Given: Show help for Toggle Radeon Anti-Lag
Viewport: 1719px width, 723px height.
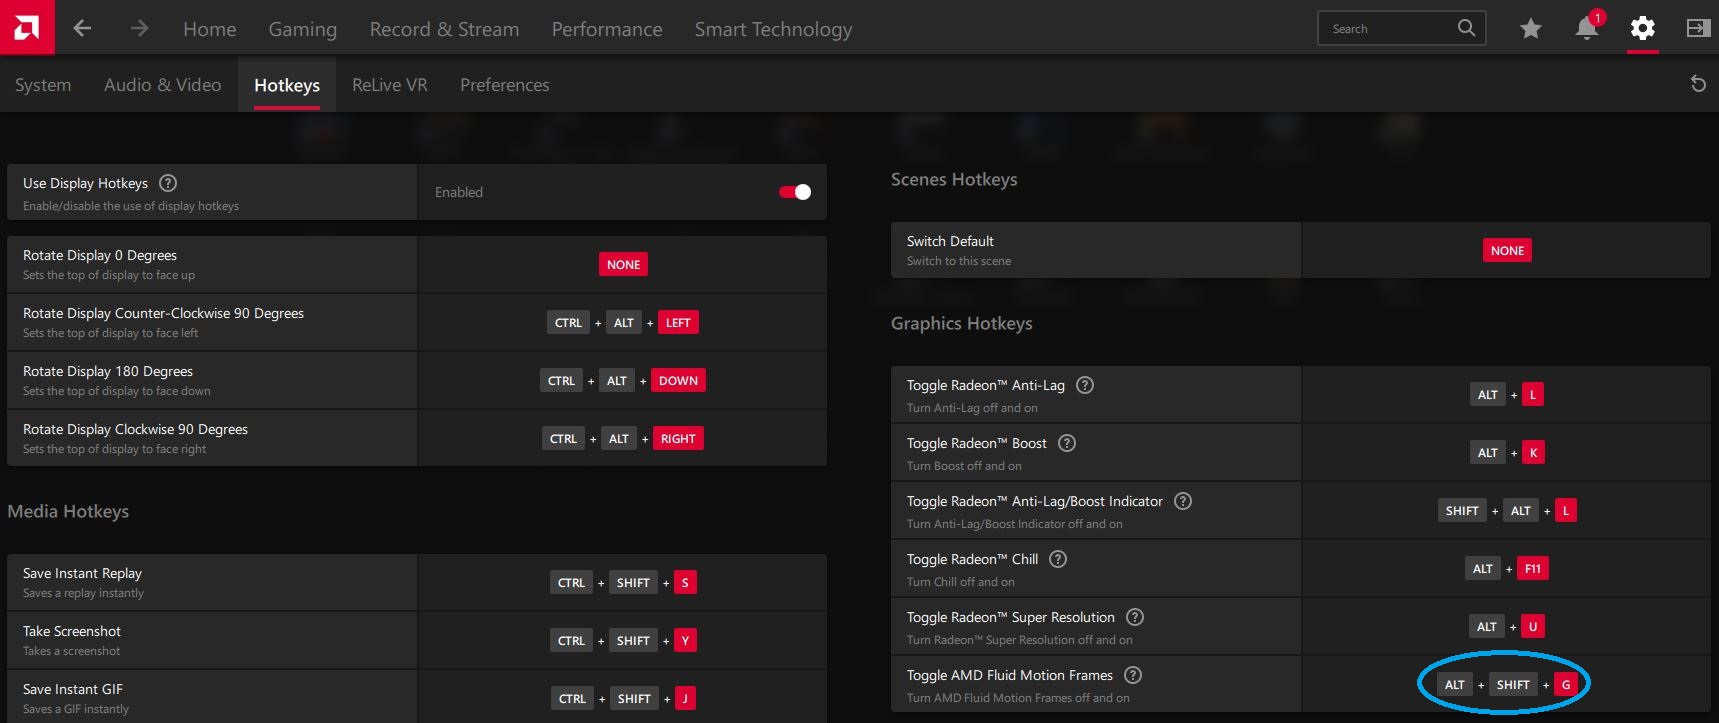Looking at the screenshot, I should click(x=1085, y=385).
